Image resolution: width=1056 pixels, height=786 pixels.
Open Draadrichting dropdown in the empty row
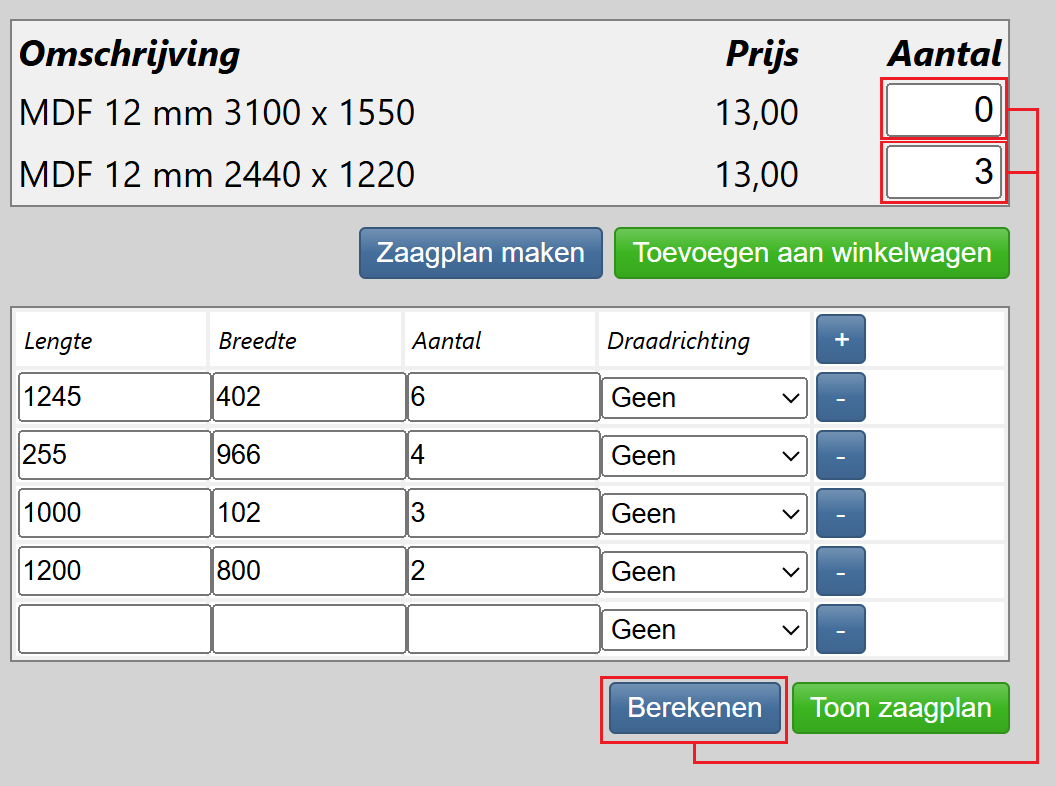click(x=704, y=629)
